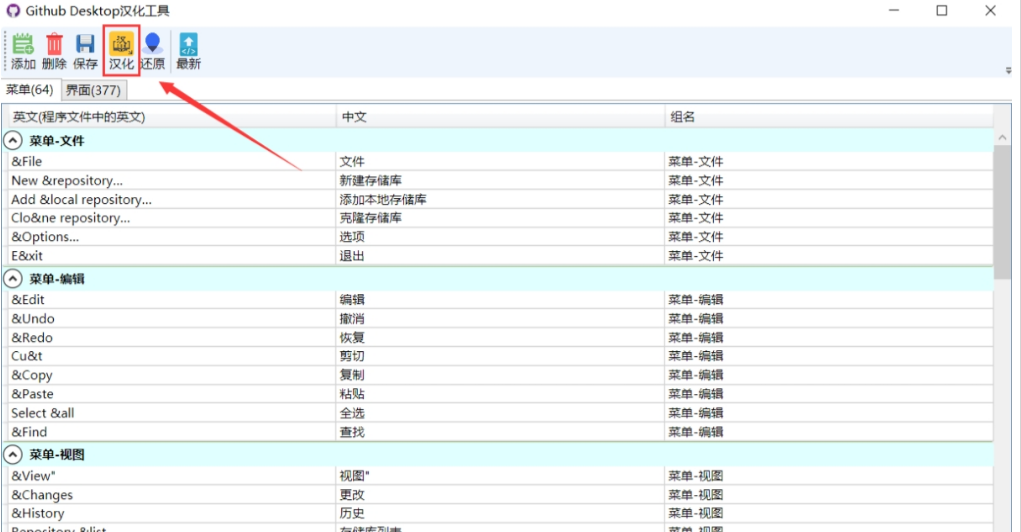Select the &Copy row
This screenshot has height=532, width=1021.
tap(500, 375)
